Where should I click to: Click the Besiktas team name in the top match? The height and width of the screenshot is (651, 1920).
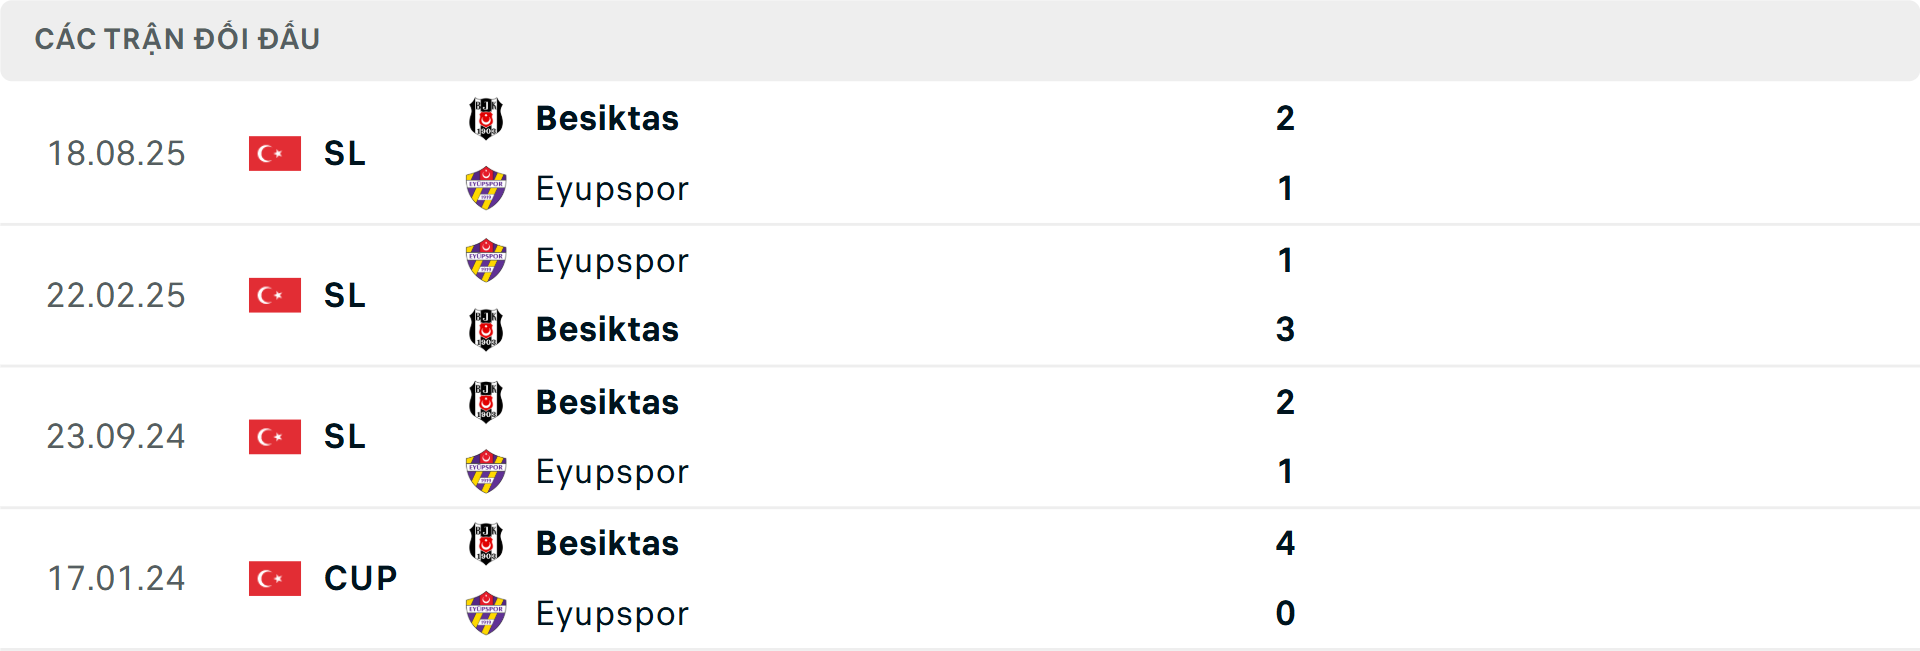[606, 118]
